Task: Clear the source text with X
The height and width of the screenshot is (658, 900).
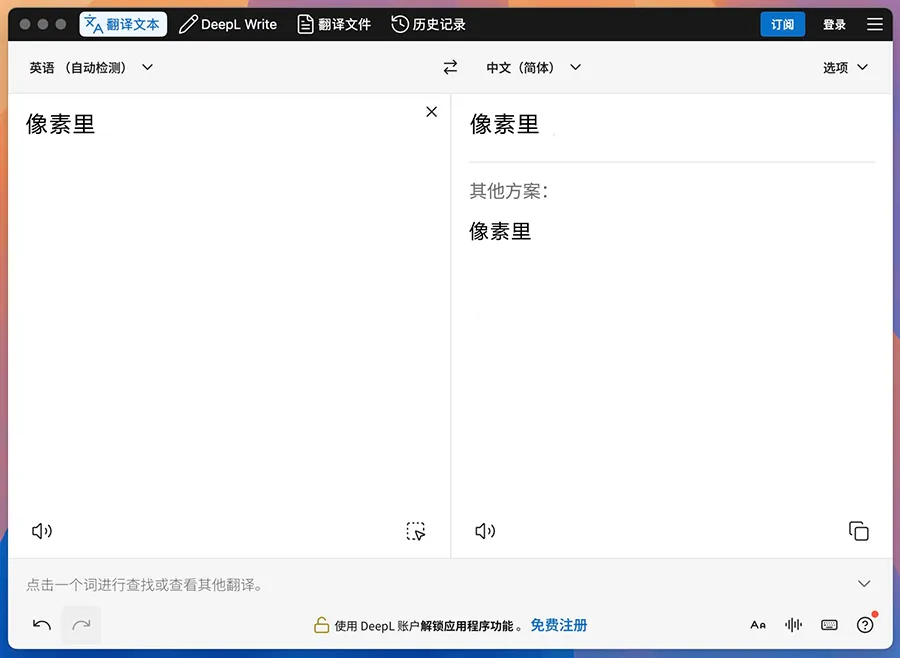Action: click(431, 112)
